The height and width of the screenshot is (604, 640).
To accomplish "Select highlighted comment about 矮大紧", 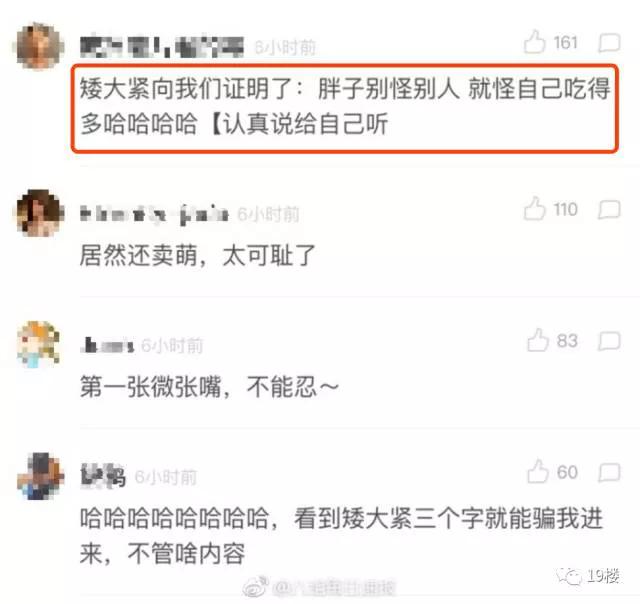I will tap(345, 109).
